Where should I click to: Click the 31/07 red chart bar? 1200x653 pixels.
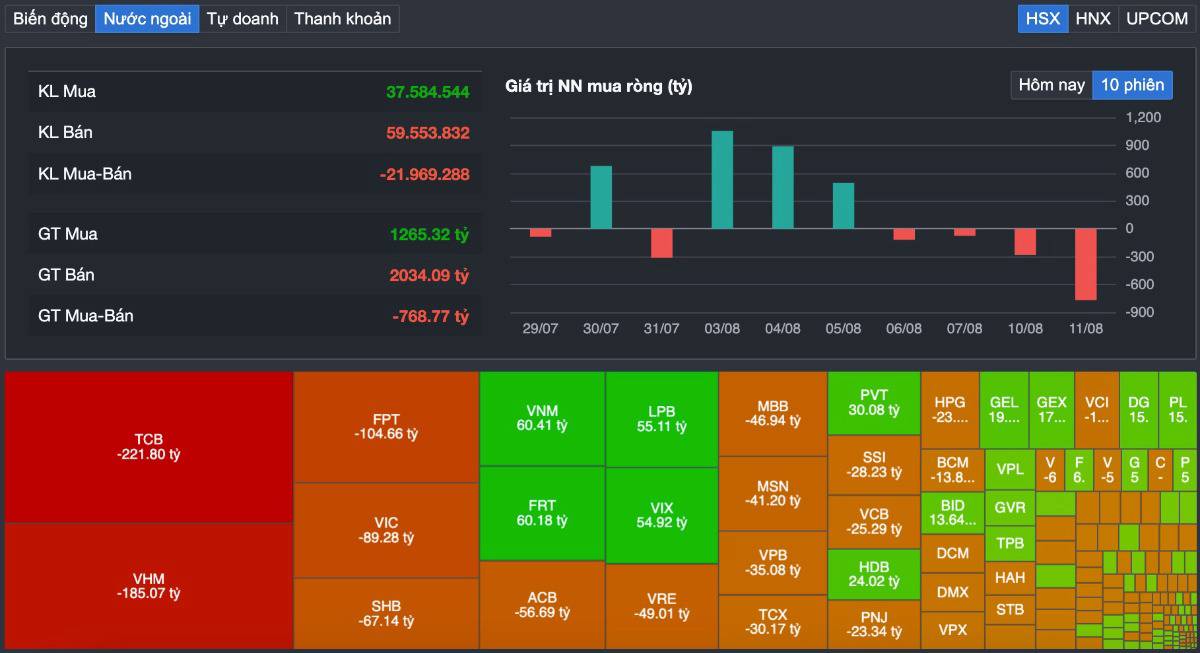pyautogui.click(x=661, y=243)
